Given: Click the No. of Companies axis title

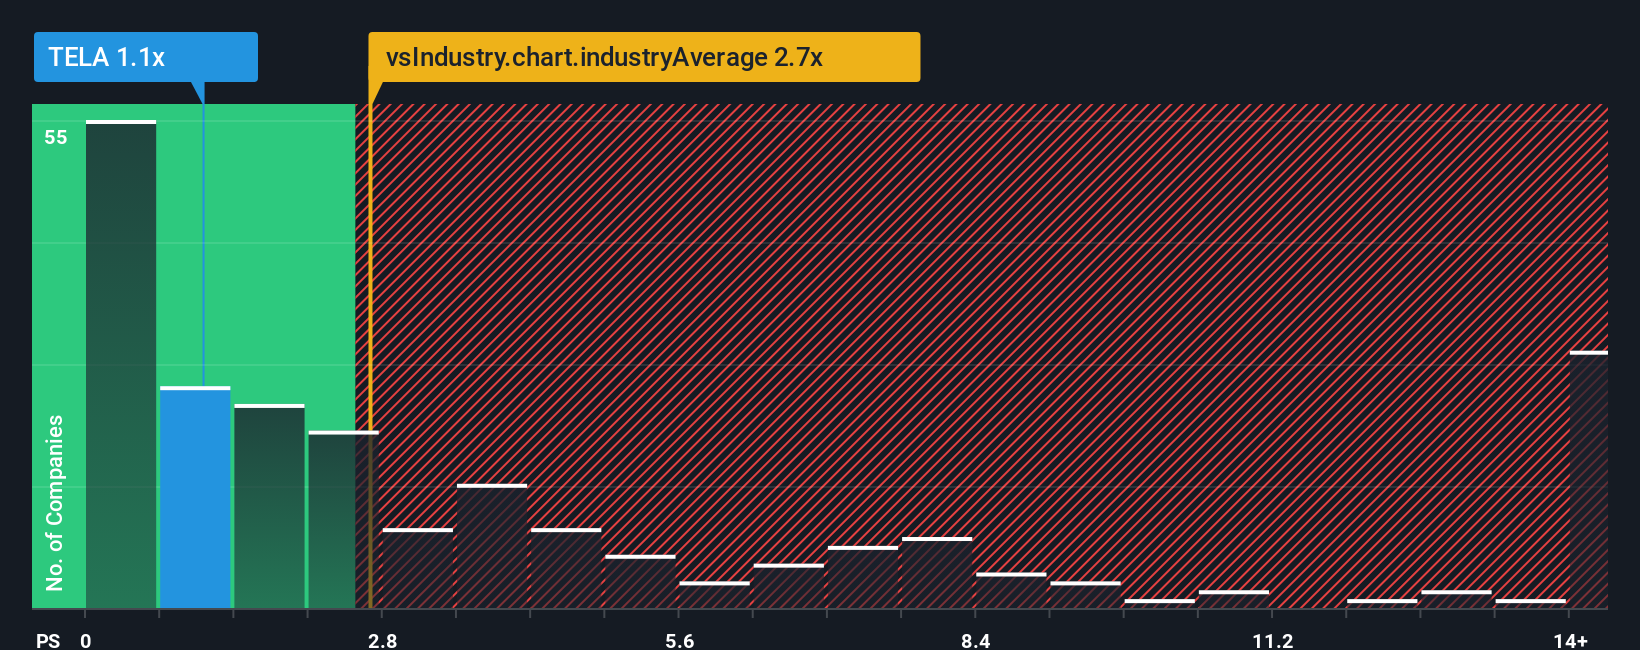Looking at the screenshot, I should 55,502.
